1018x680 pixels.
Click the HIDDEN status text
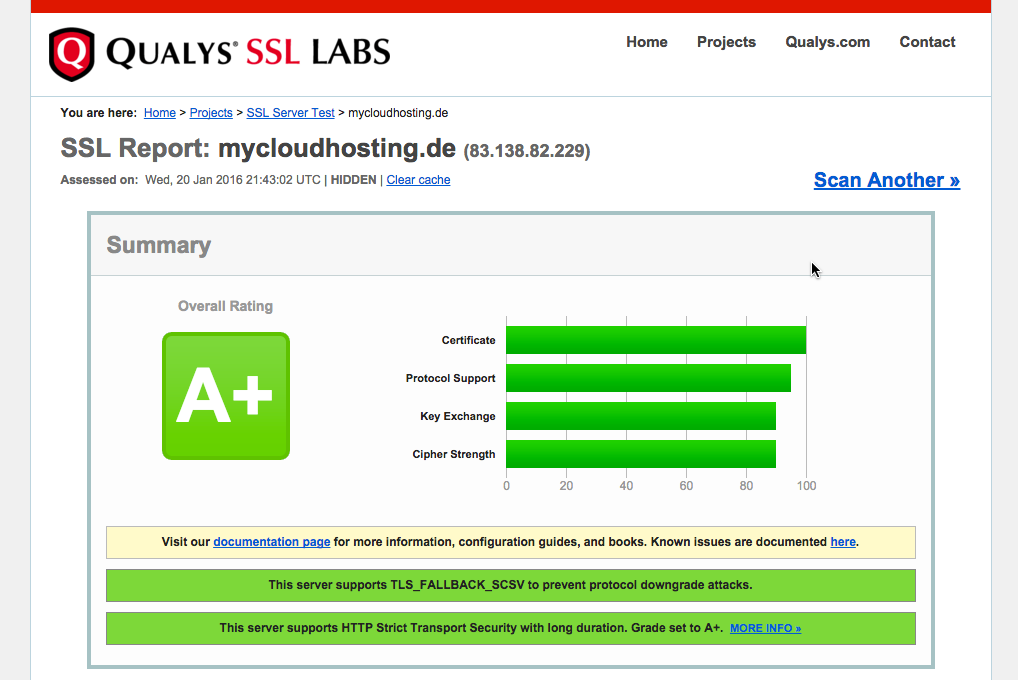coord(353,180)
